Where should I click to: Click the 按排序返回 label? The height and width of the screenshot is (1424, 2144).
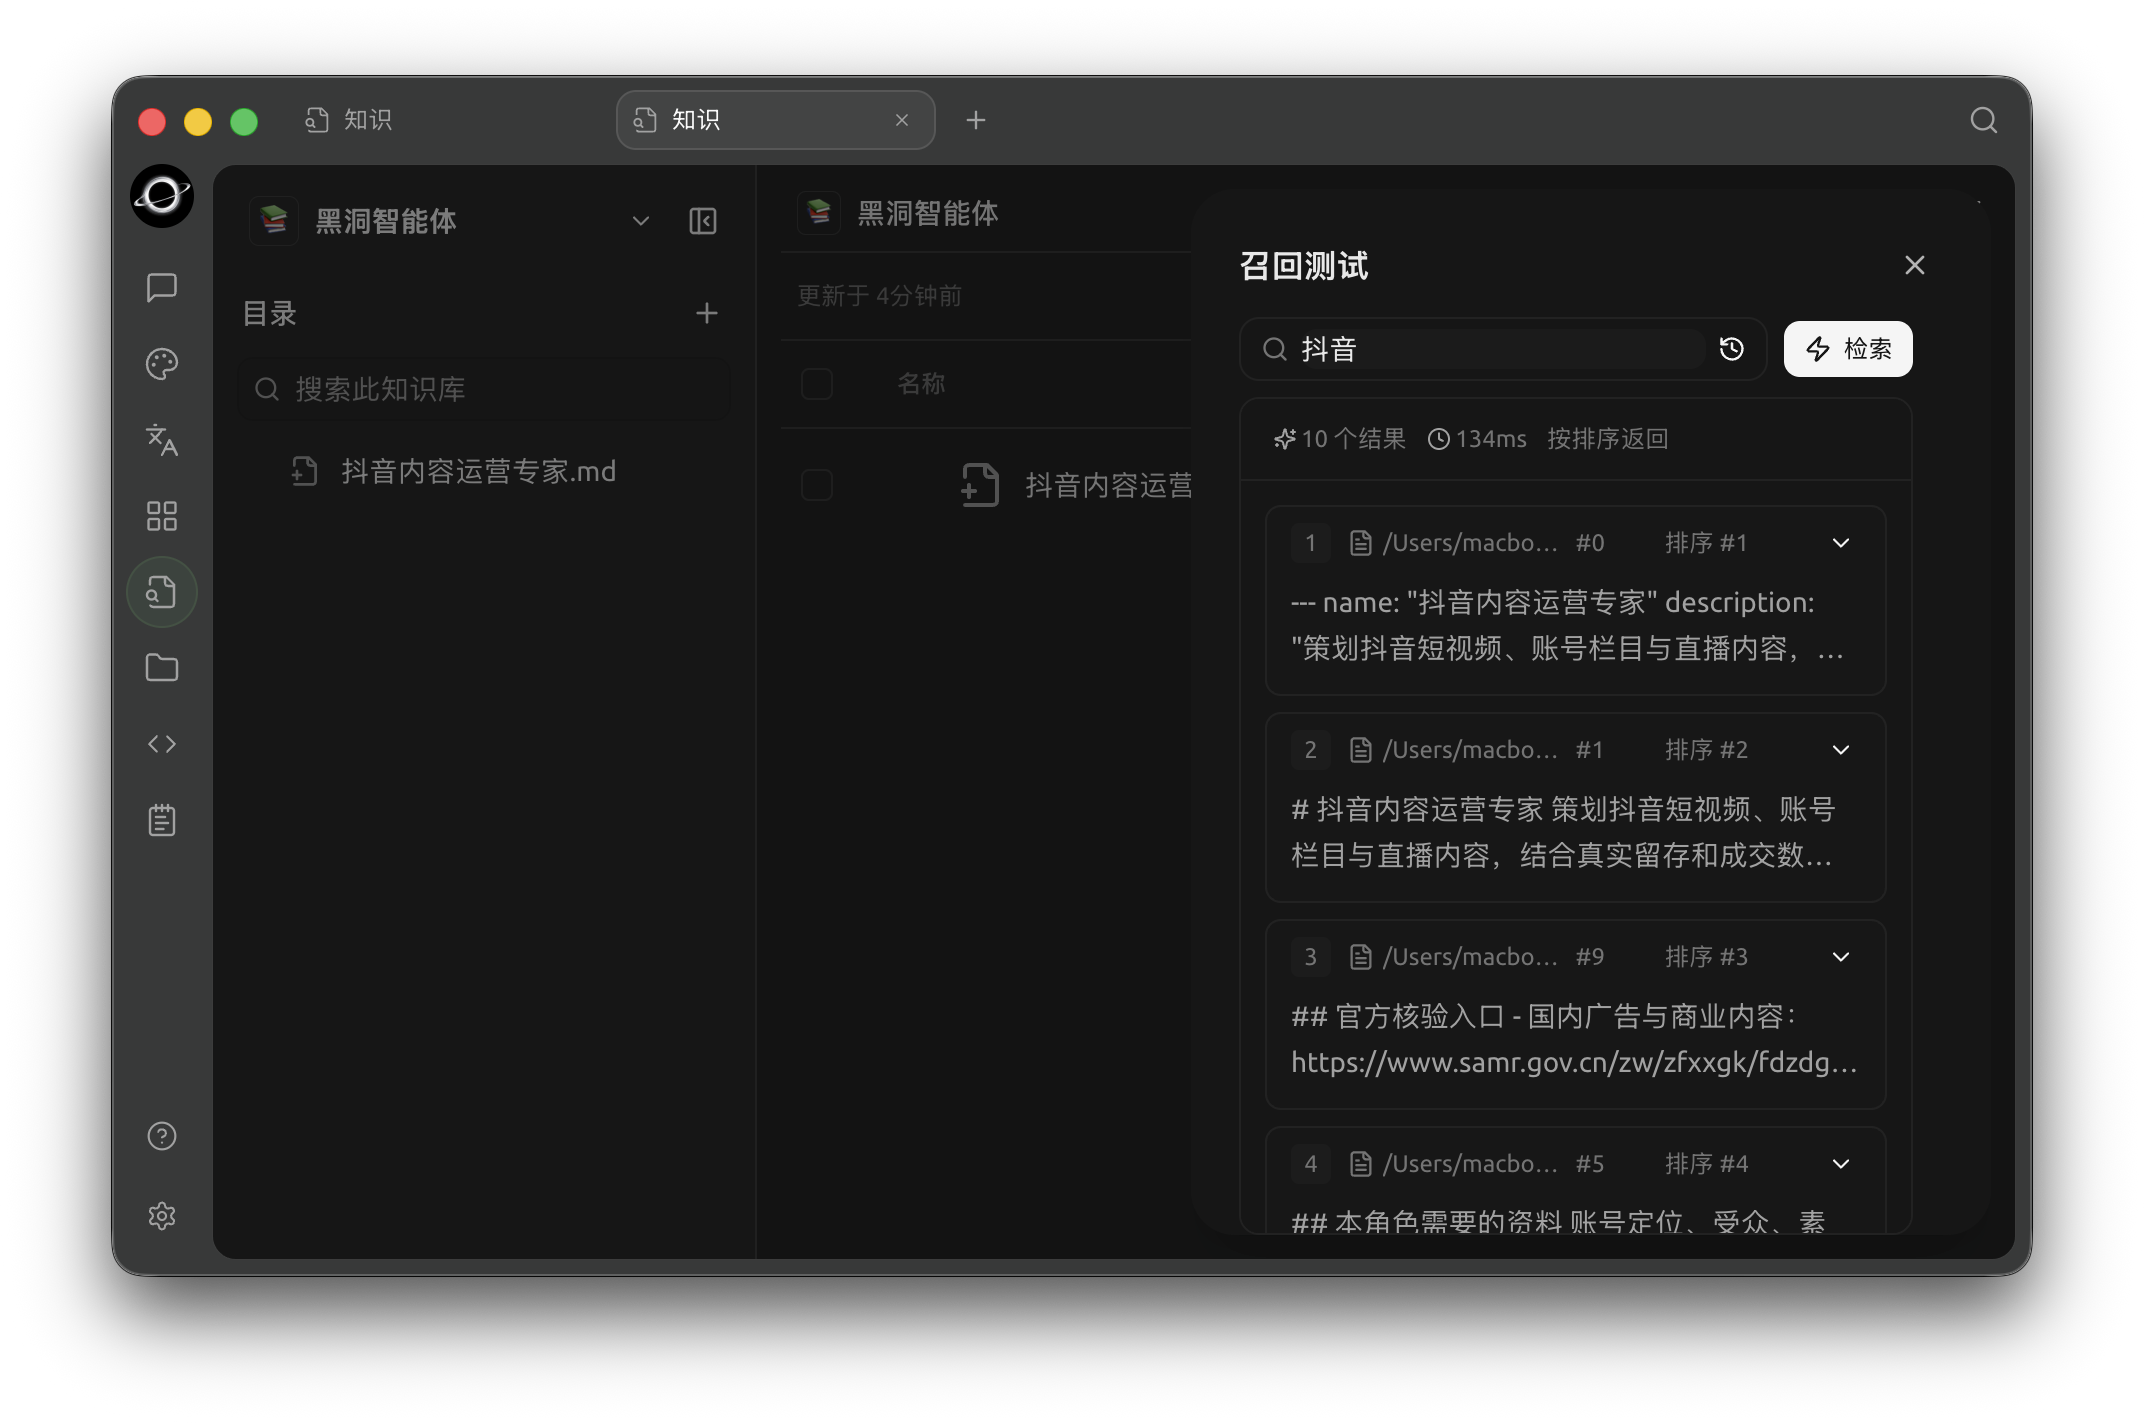click(x=1608, y=439)
